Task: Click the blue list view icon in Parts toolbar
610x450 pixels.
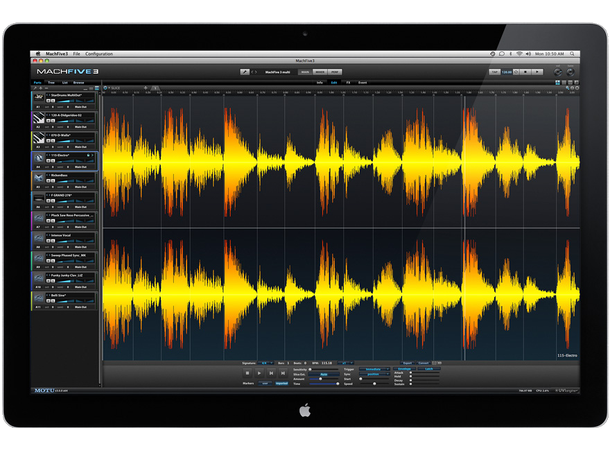Action: point(97,88)
